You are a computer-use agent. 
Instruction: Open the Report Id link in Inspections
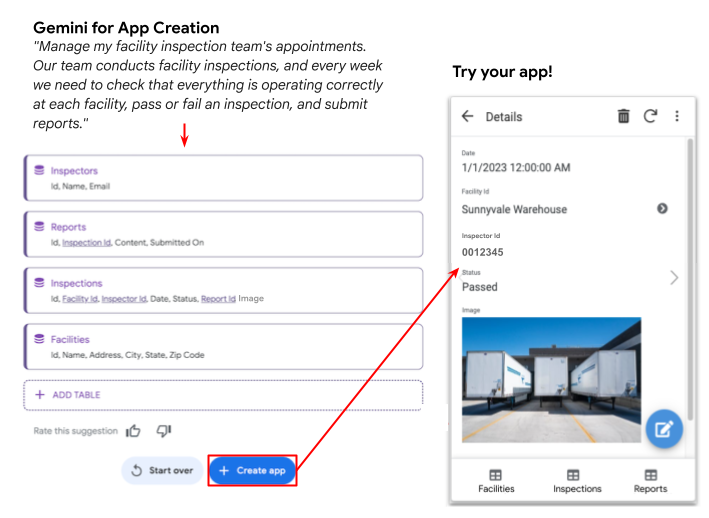click(x=218, y=299)
